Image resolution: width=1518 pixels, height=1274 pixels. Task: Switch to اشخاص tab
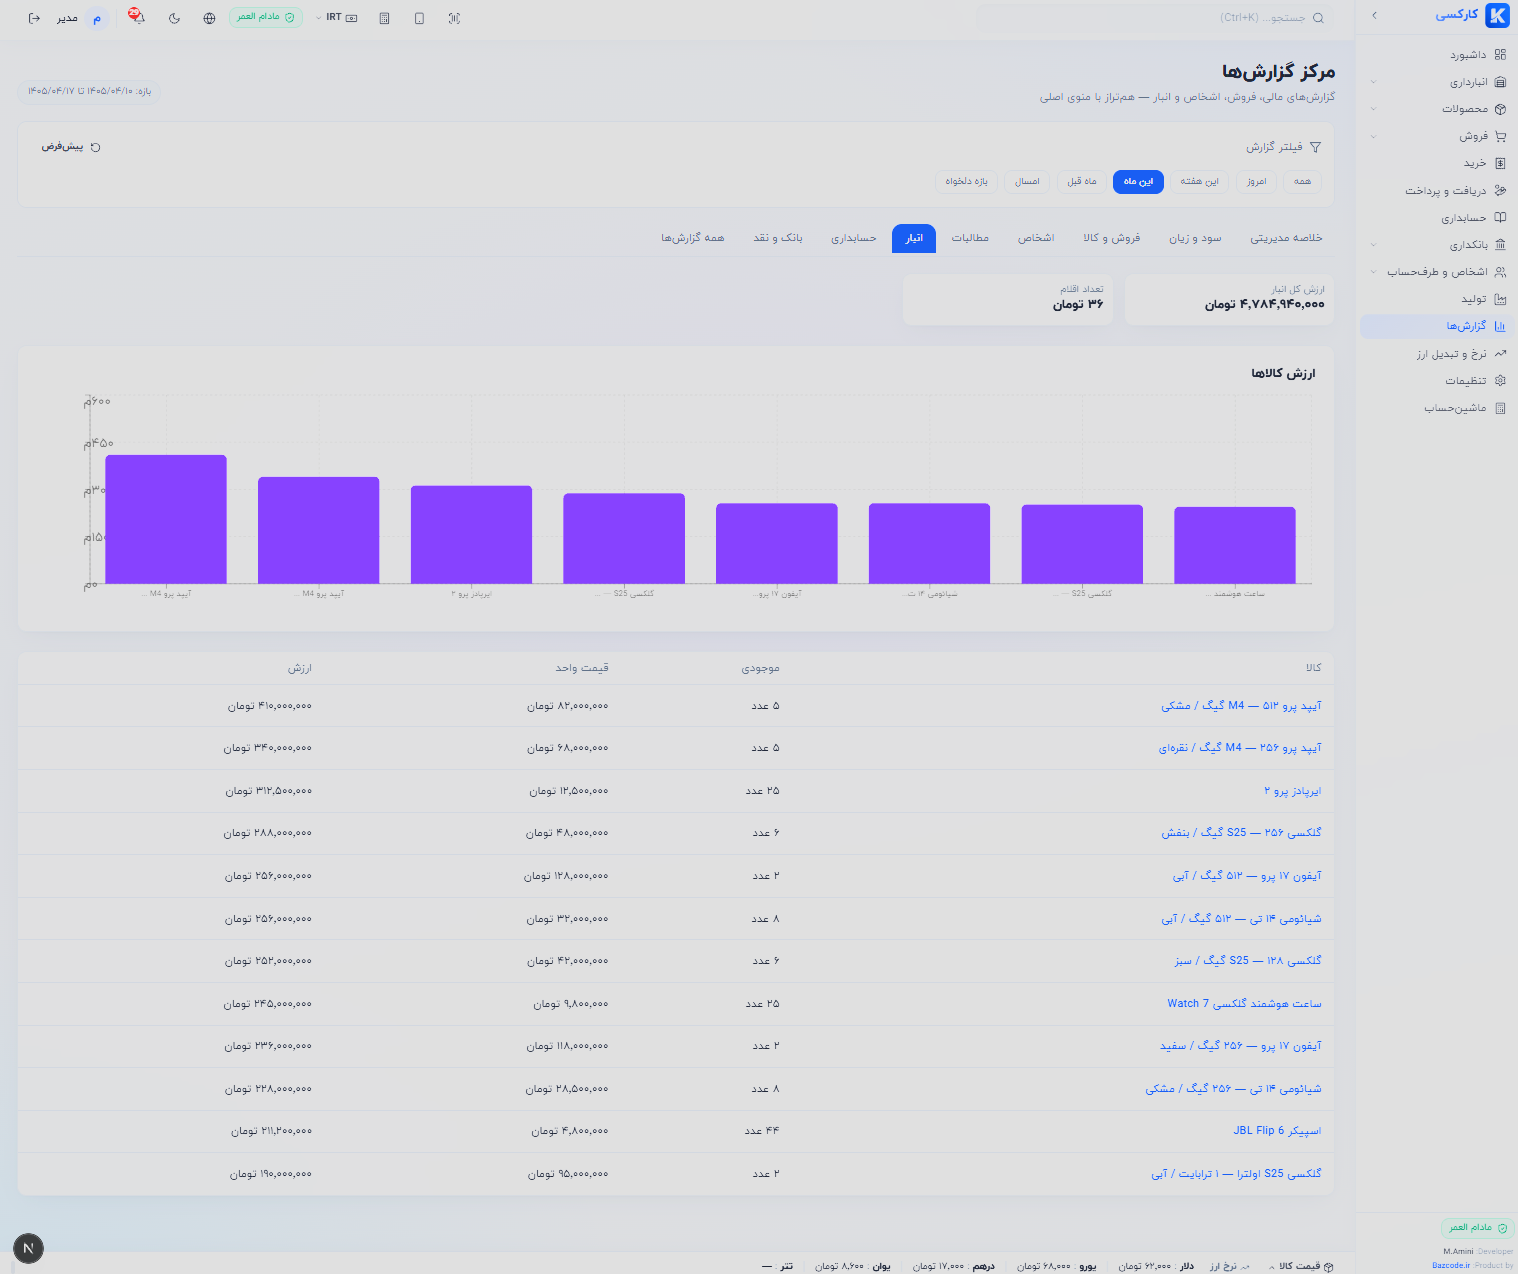(x=1036, y=238)
